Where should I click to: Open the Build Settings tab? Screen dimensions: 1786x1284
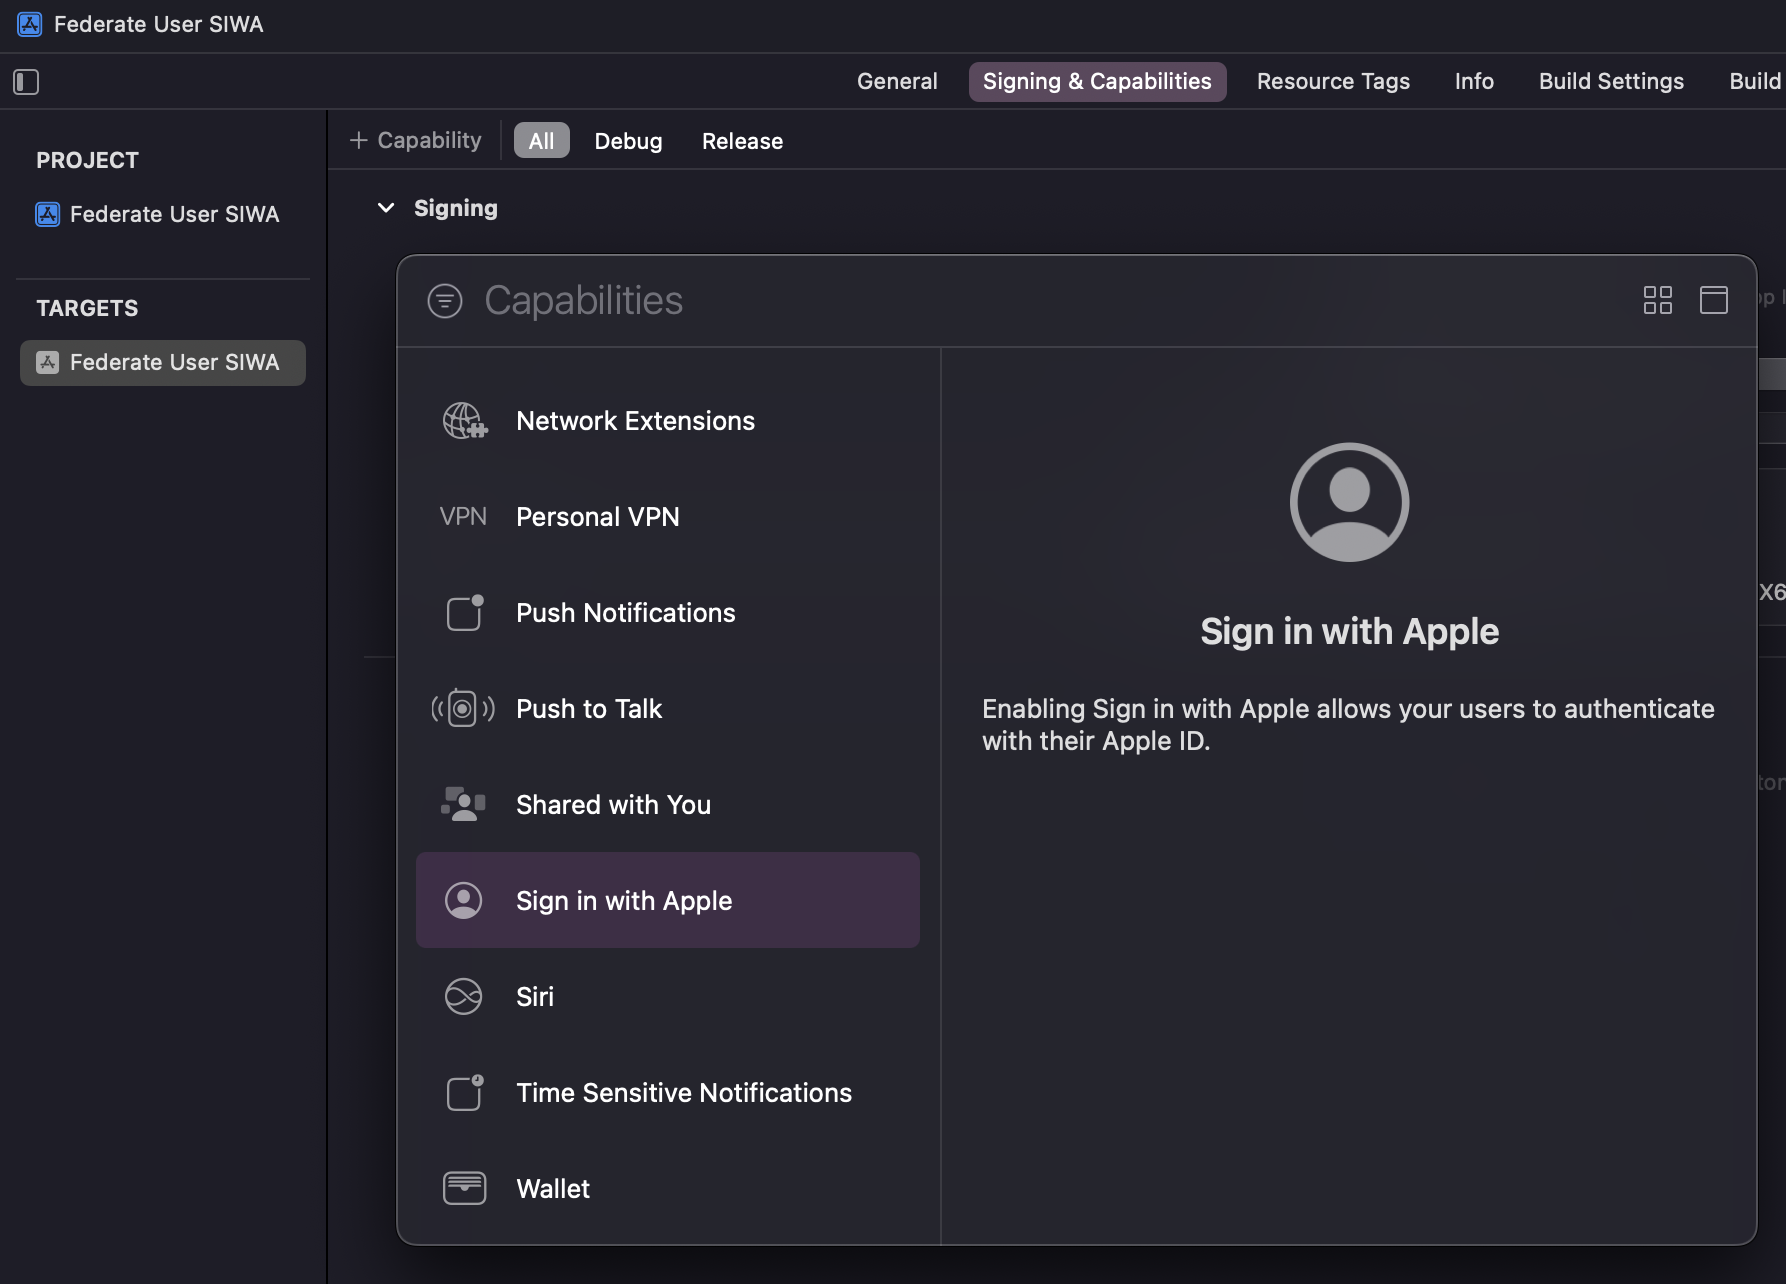[1610, 81]
